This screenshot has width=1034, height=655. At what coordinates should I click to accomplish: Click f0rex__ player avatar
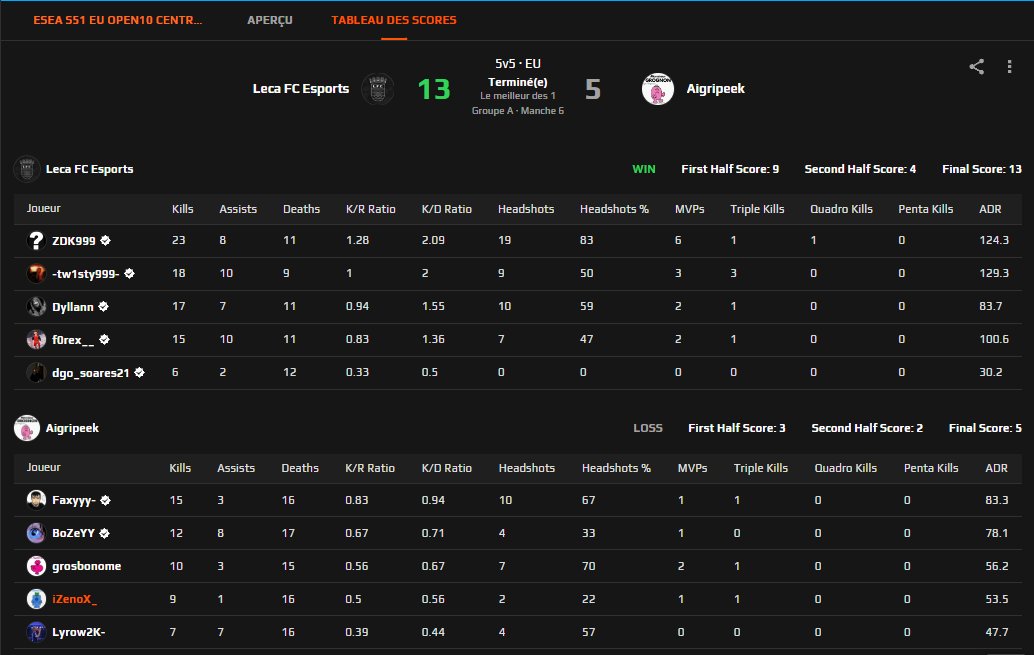click(x=36, y=340)
